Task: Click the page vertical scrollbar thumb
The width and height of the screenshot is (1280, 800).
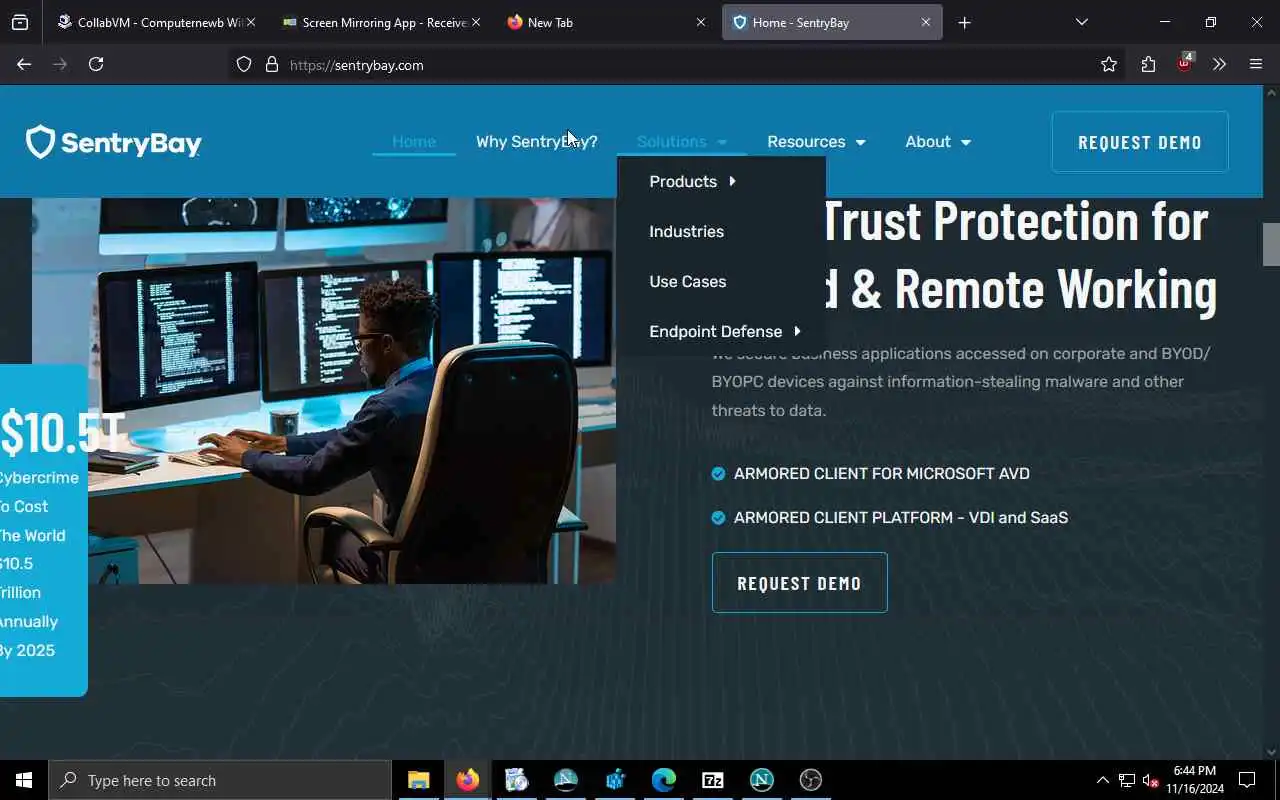Action: click(1271, 244)
